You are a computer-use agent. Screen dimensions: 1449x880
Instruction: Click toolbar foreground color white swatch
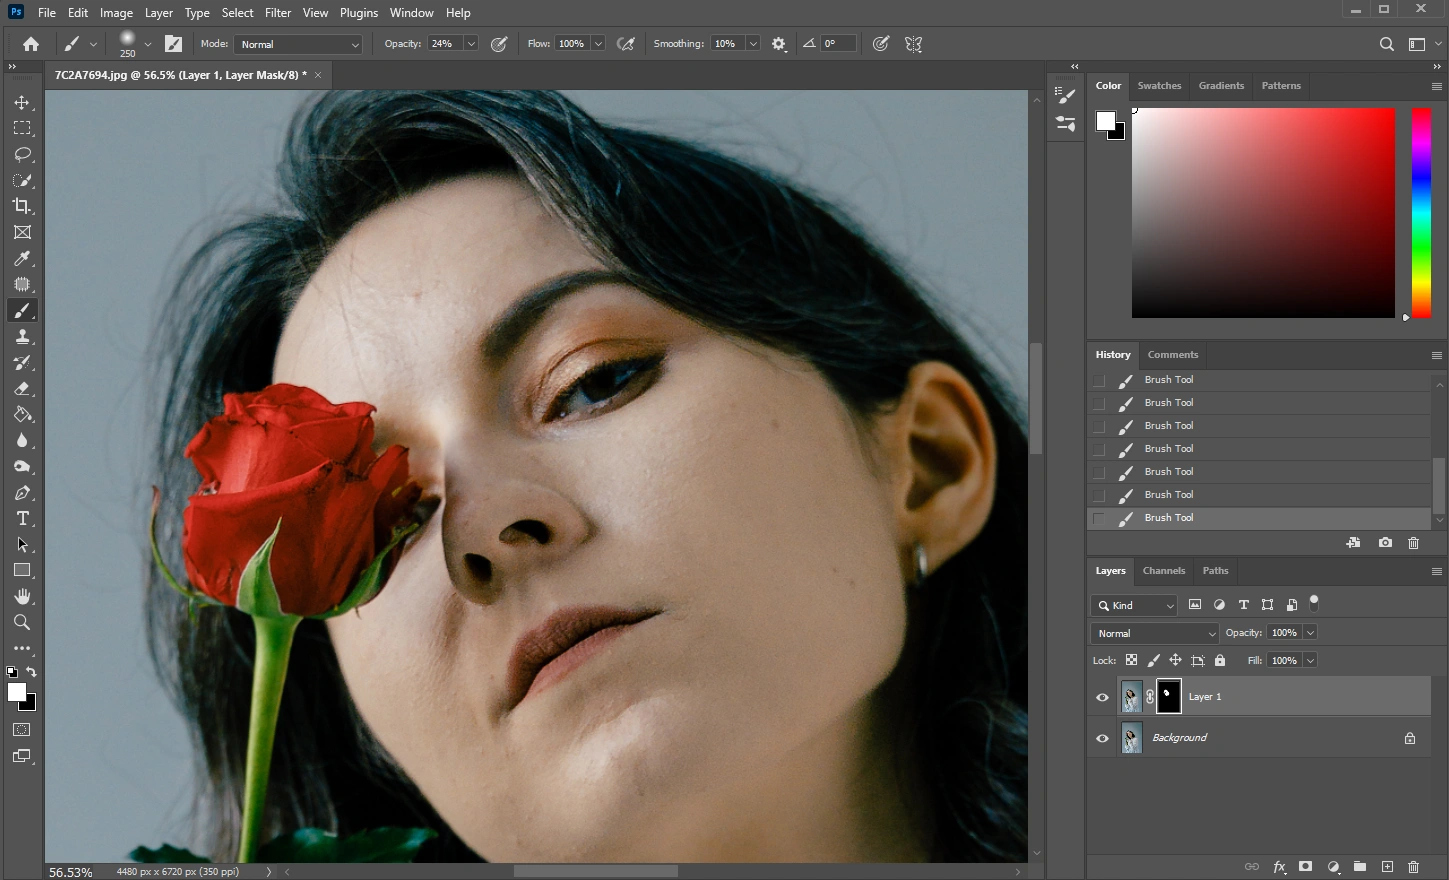click(17, 692)
